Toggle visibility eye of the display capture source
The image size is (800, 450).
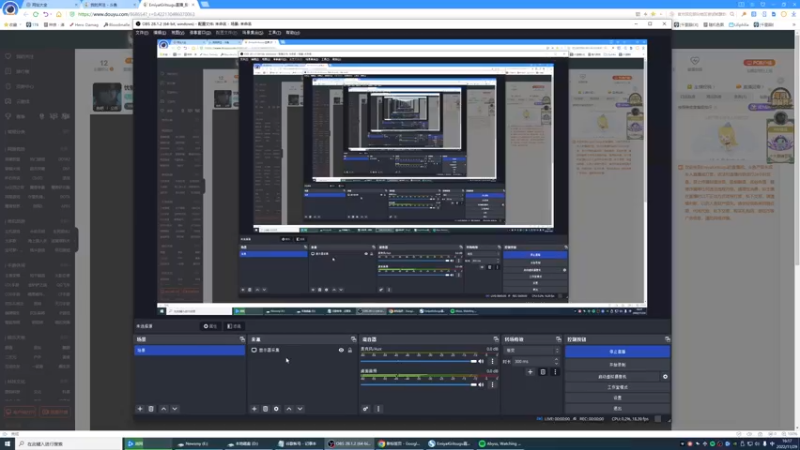point(341,350)
